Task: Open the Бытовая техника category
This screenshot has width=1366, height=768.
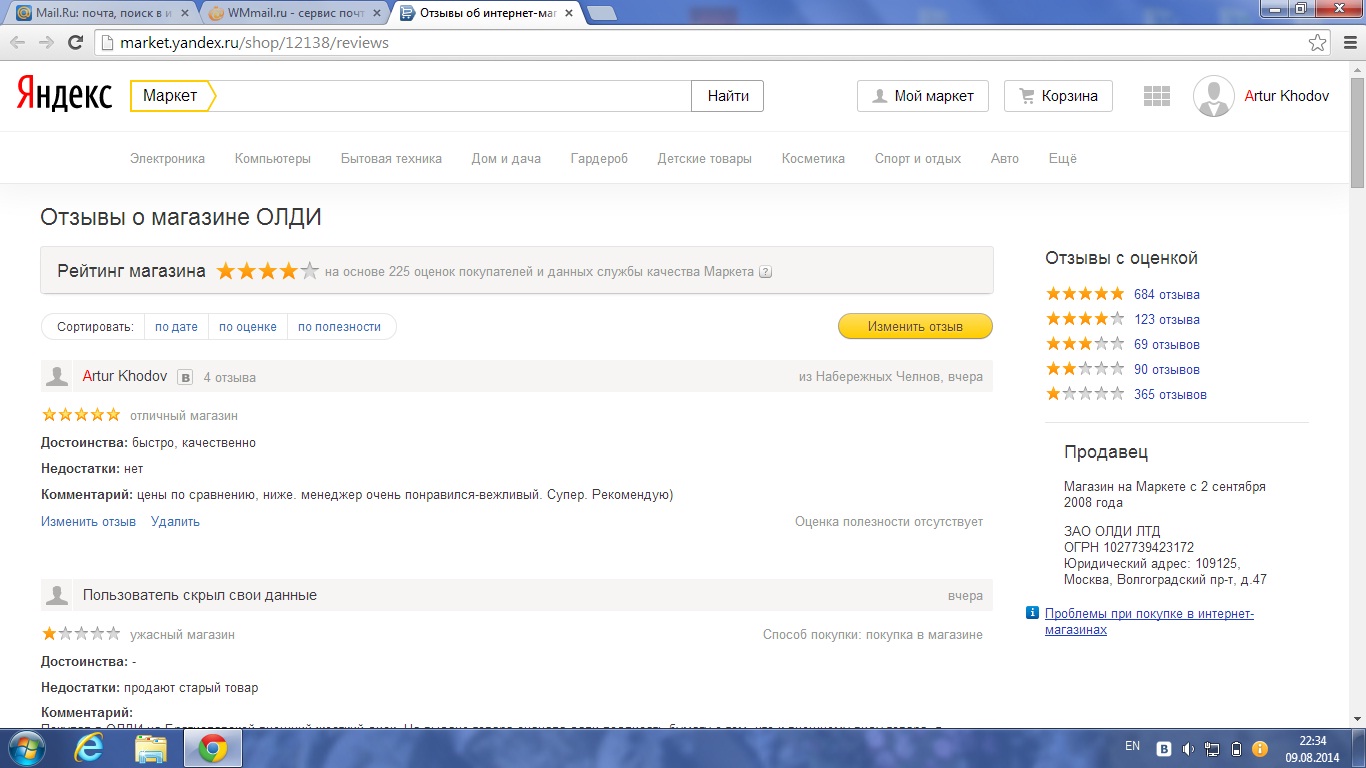Action: coord(391,158)
